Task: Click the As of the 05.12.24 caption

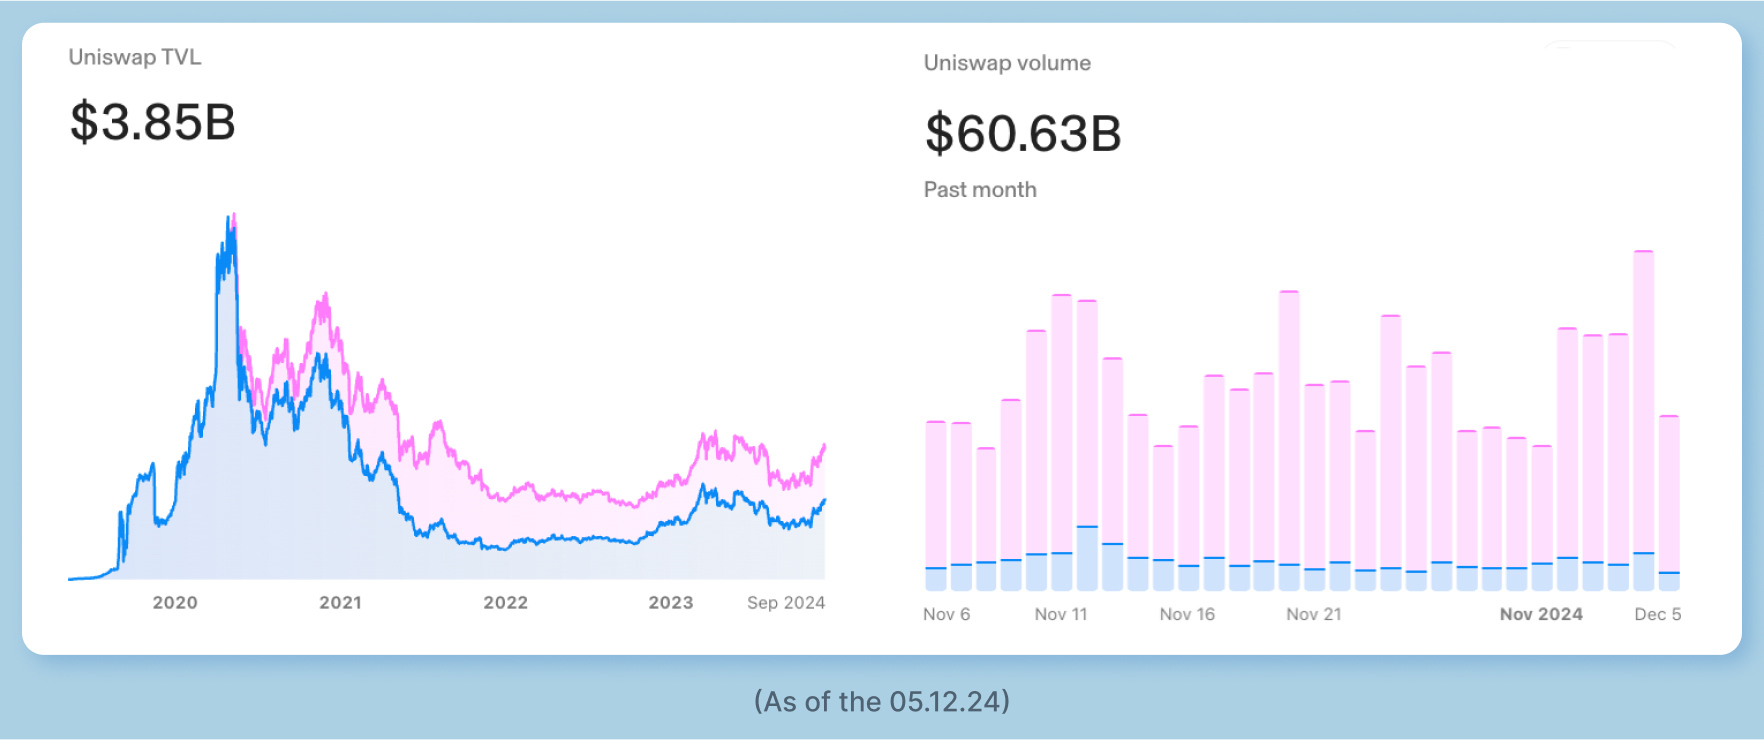Action: pyautogui.click(x=882, y=701)
